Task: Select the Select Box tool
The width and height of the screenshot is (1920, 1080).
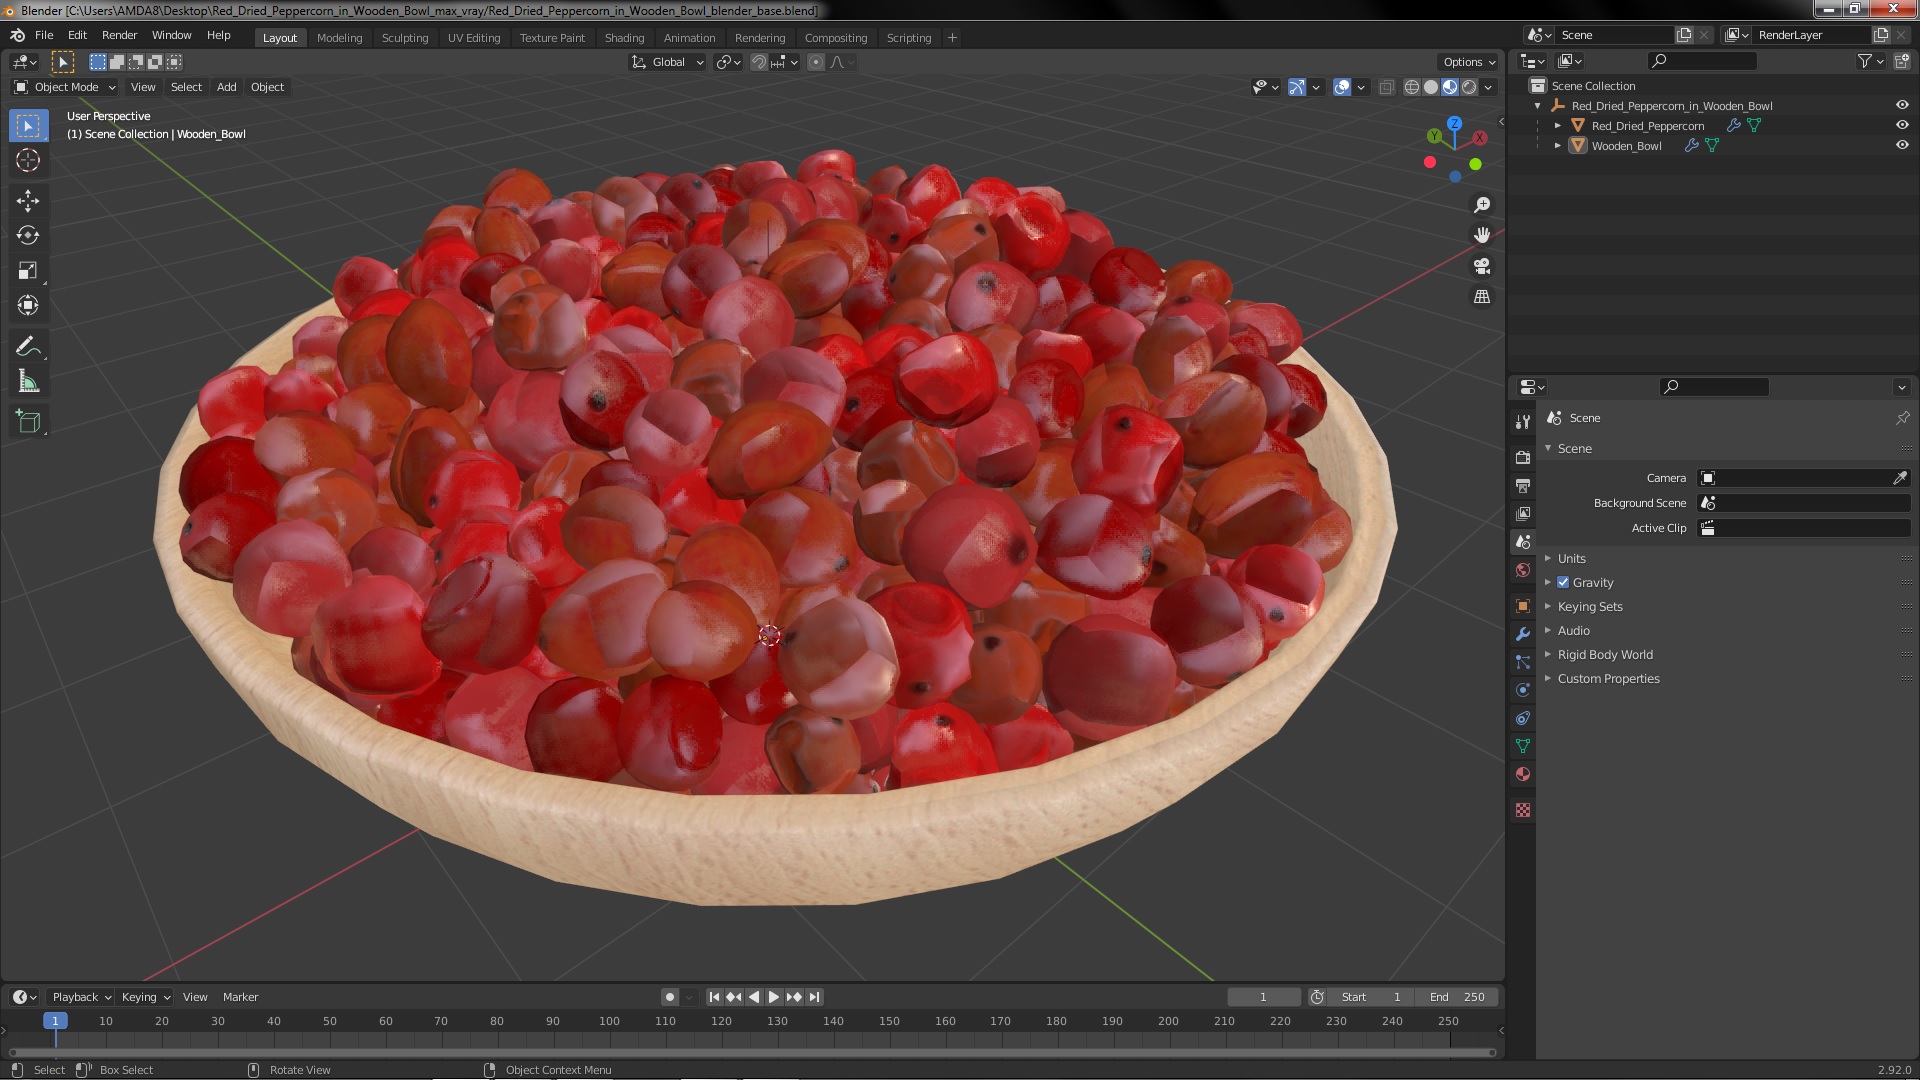Action: [28, 126]
